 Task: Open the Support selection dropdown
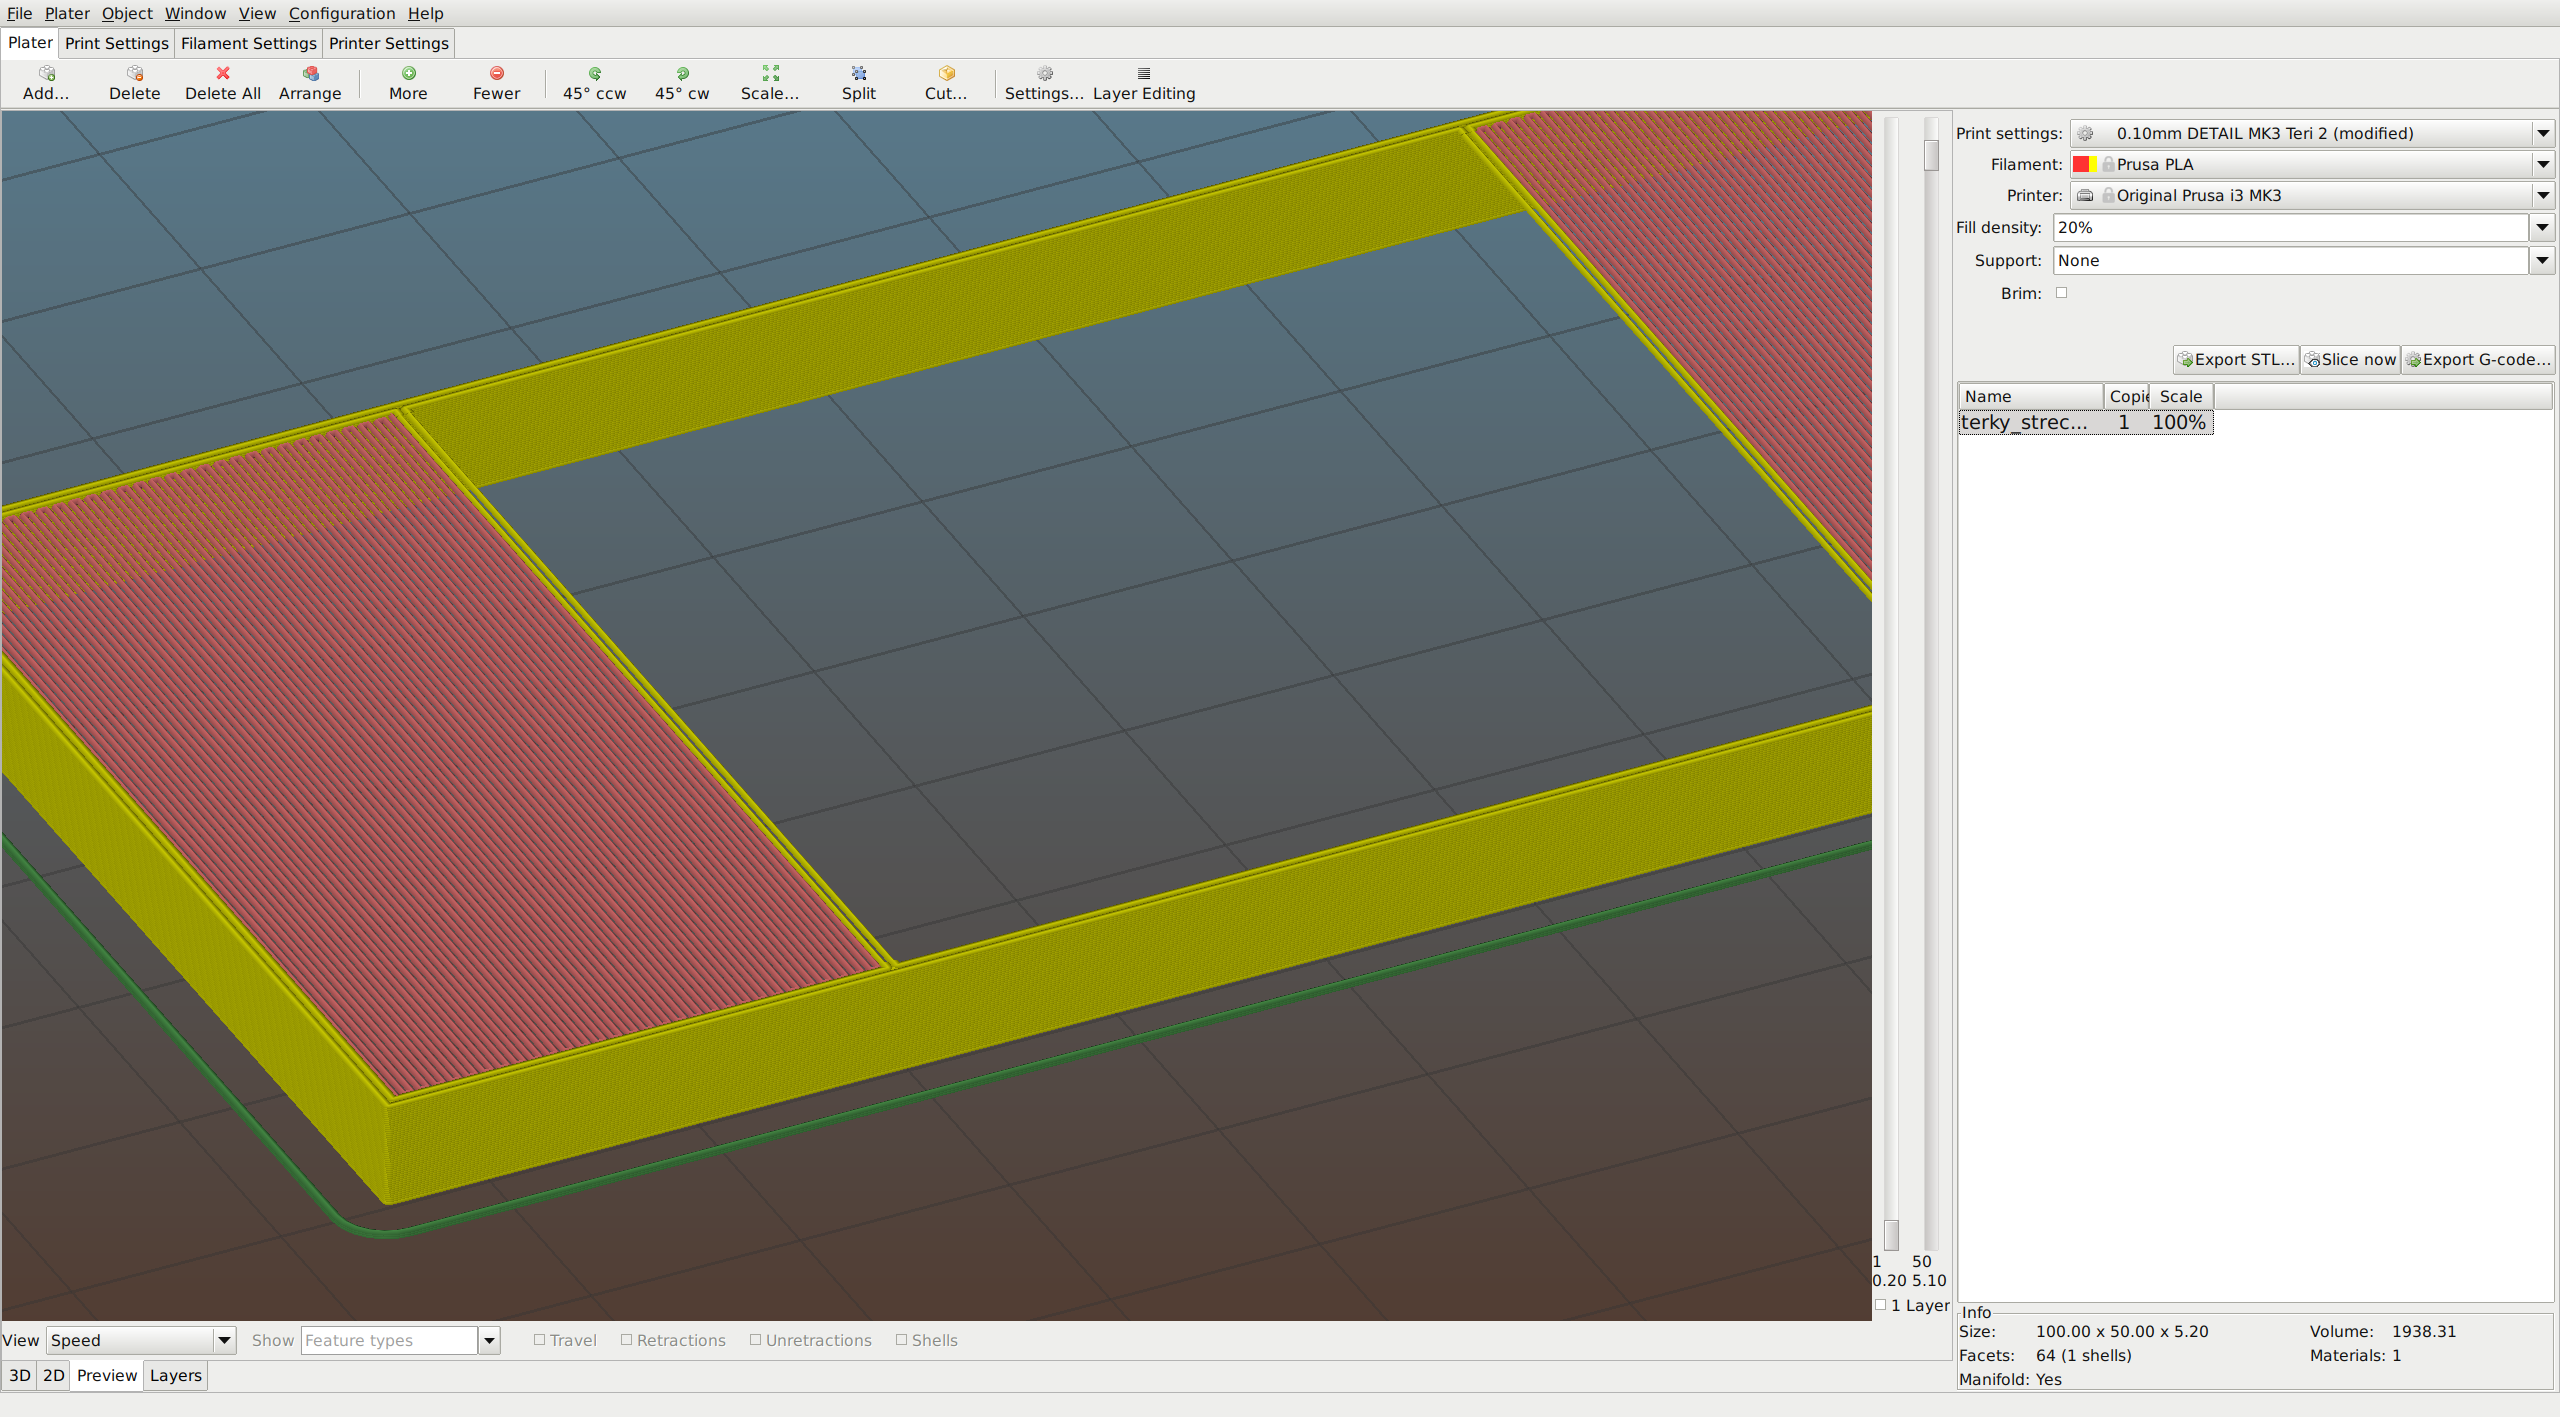(2541, 260)
